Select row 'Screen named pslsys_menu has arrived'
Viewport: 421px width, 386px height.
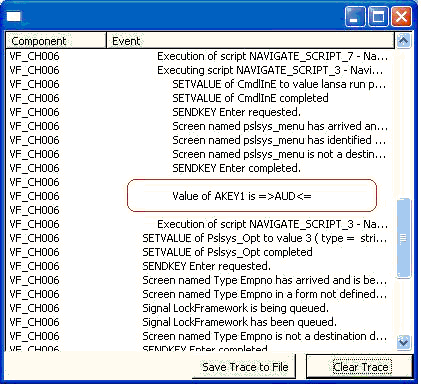coord(200,126)
